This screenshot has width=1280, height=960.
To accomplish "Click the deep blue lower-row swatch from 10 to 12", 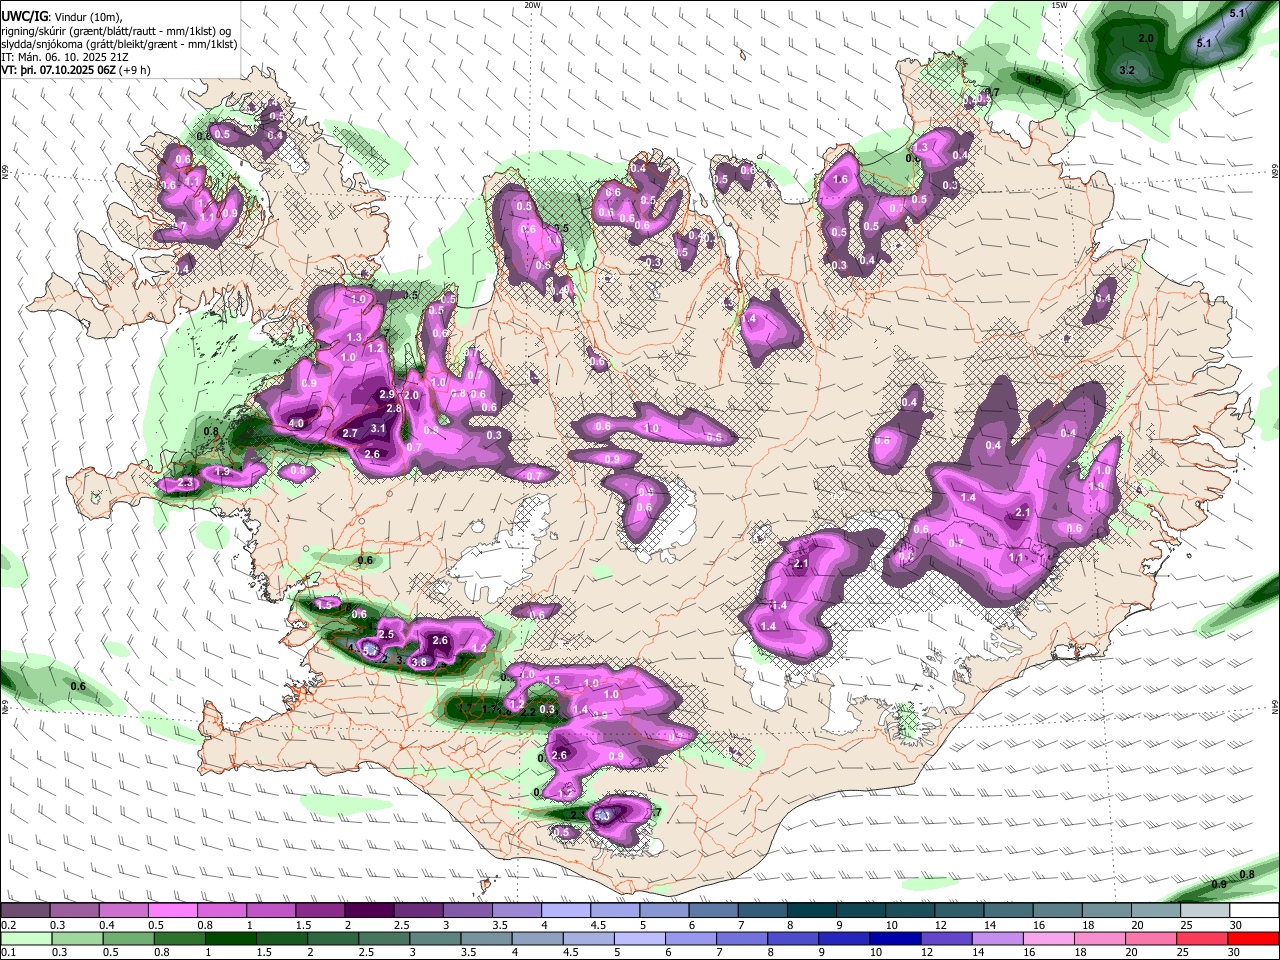I will tap(895, 938).
